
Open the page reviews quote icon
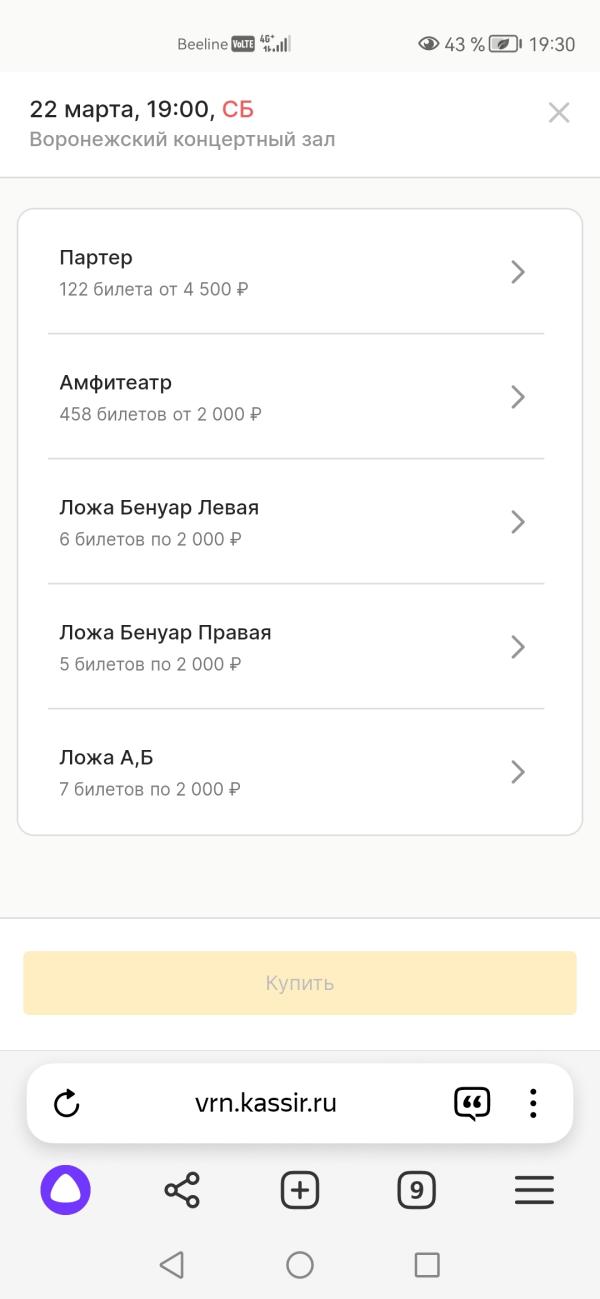[x=472, y=1104]
